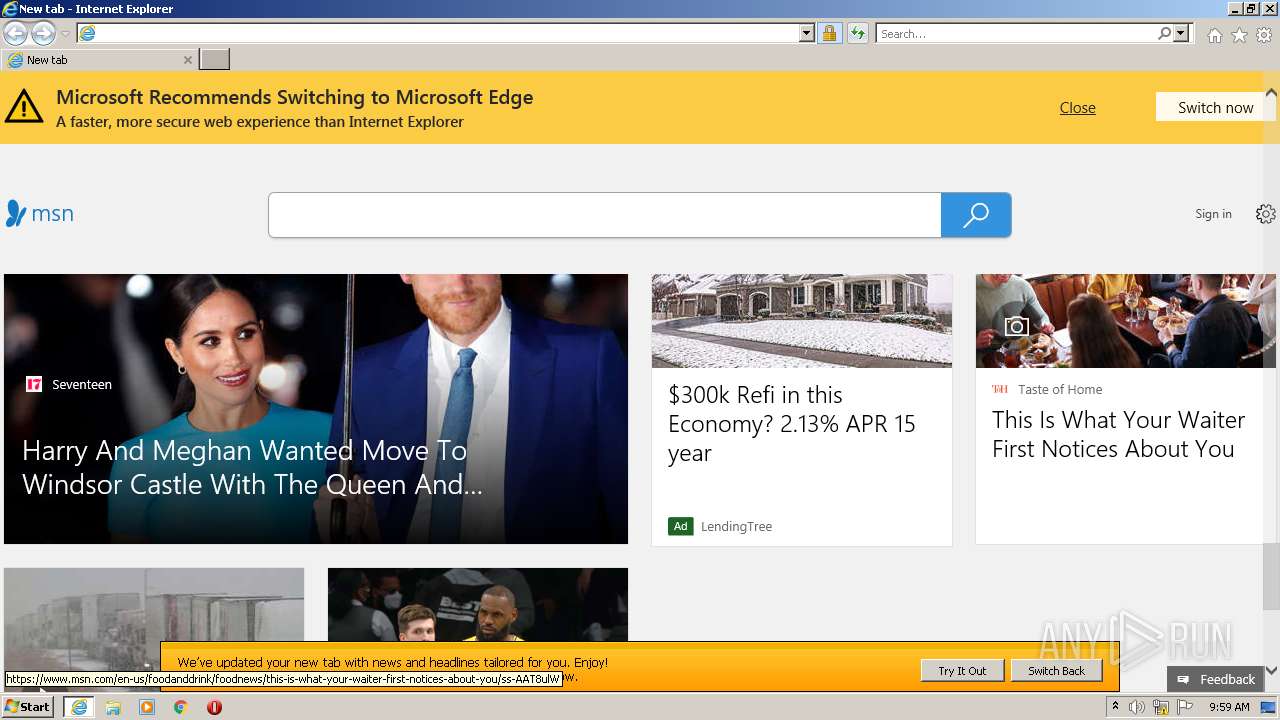Open the security lock report icon
The image size is (1280, 720).
click(829, 33)
